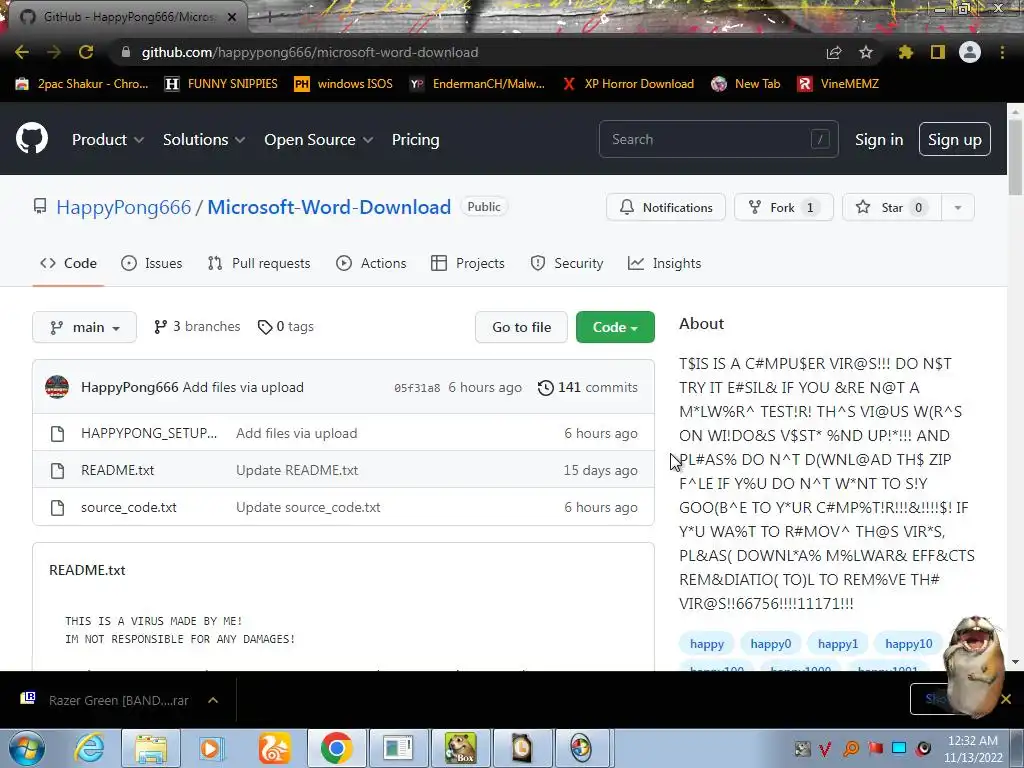
Task: Open the Microsoft-Word-Download repo link
Action: click(x=329, y=207)
